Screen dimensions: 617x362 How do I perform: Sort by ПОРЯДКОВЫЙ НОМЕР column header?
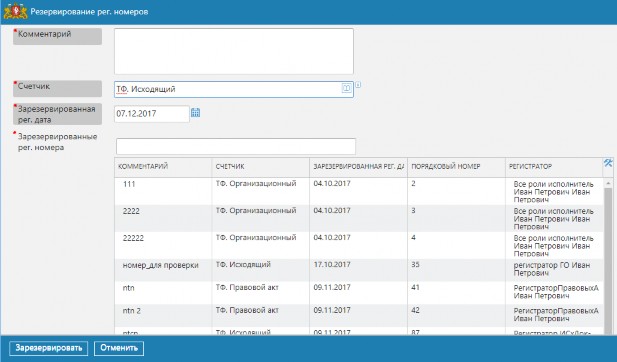click(x=456, y=167)
